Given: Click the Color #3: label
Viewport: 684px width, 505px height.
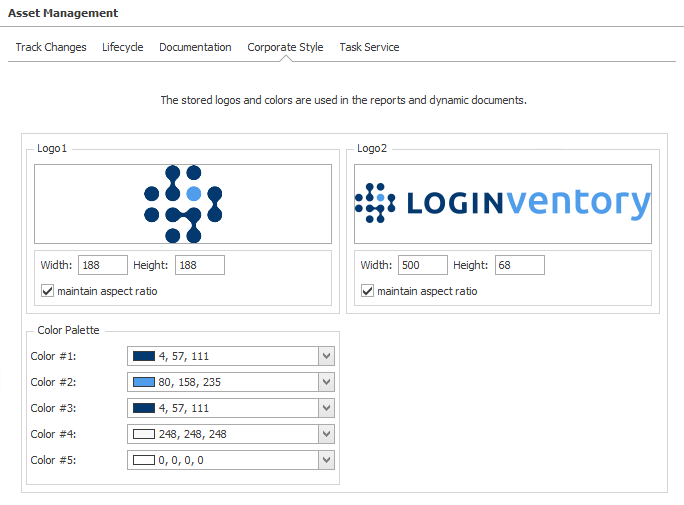Looking at the screenshot, I should [x=53, y=408].
